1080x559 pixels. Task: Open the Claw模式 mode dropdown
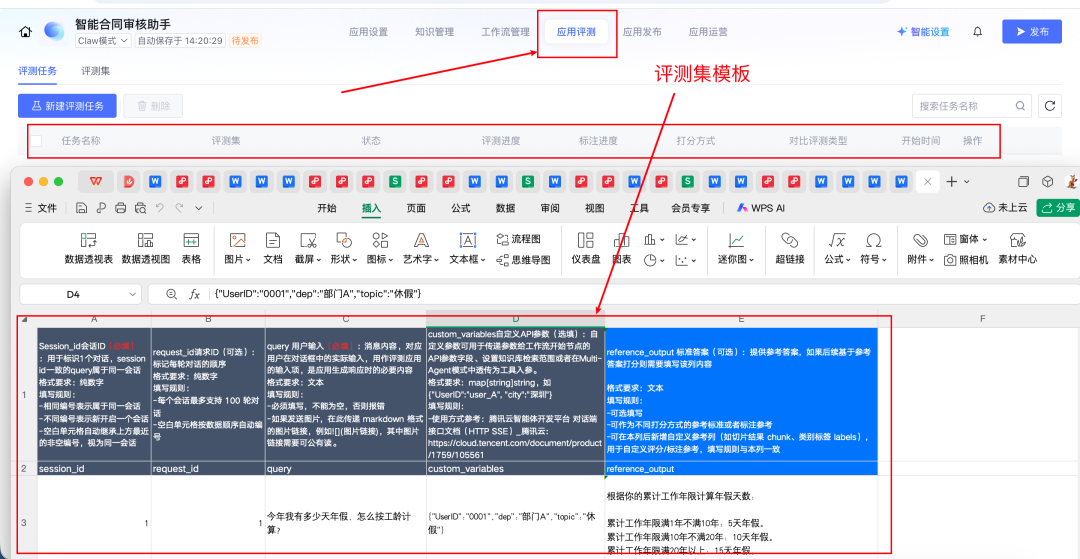click(103, 41)
